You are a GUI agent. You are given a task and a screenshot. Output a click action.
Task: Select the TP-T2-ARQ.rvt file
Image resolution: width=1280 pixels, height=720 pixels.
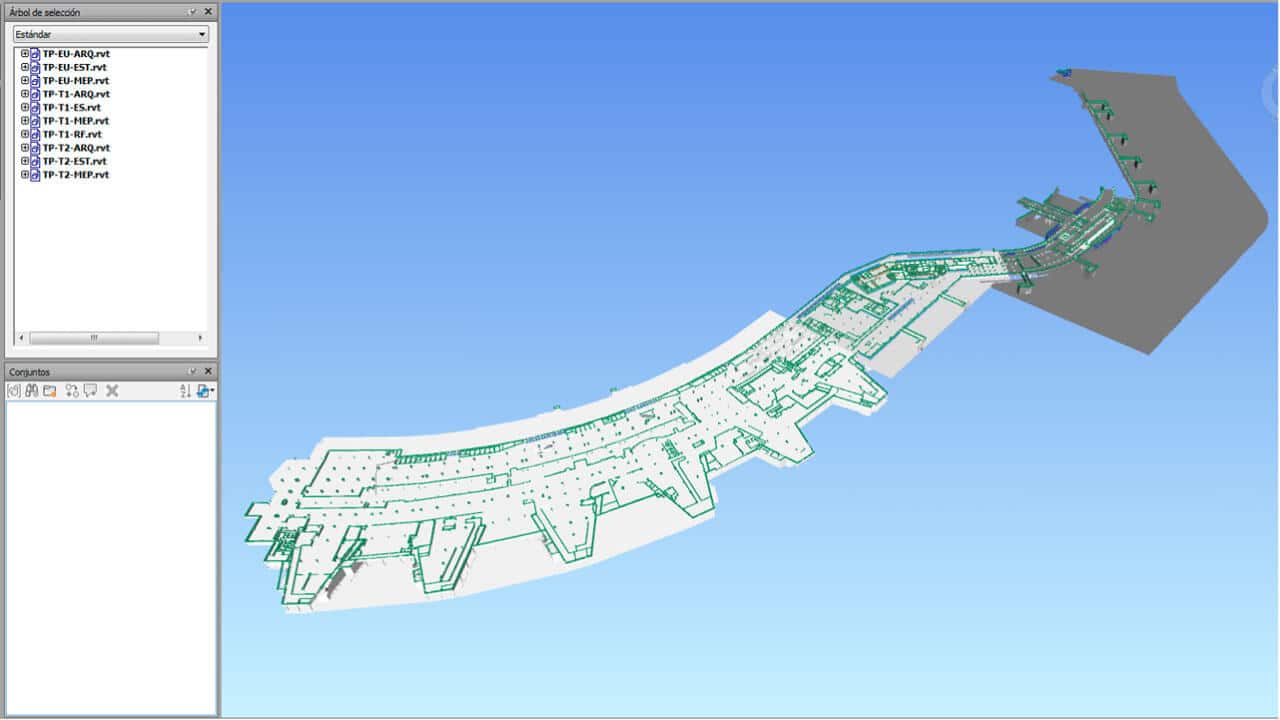(x=75, y=148)
